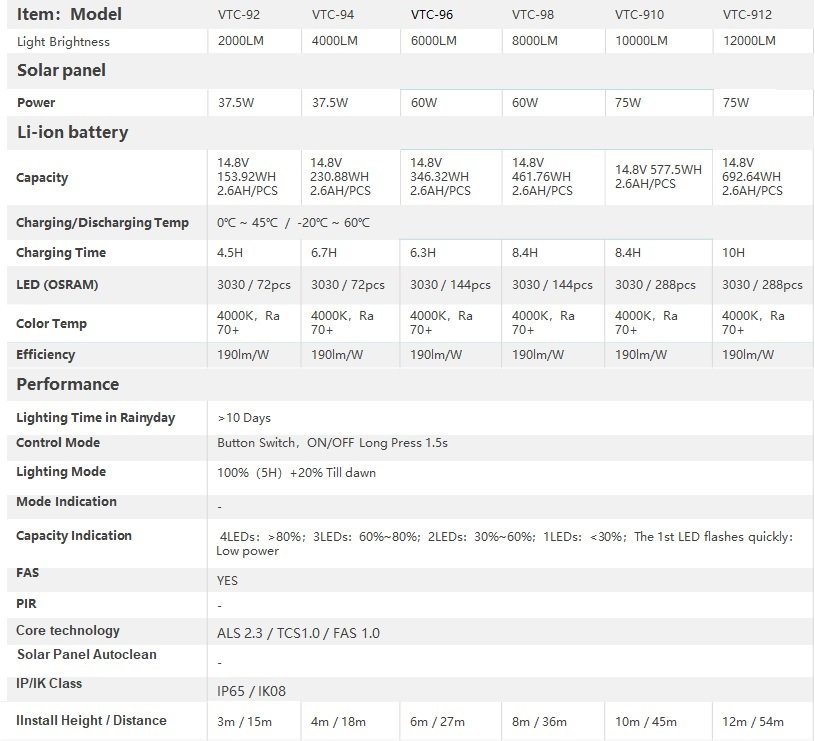Click the Charging/Discharging Temp row label
This screenshot has height=741, width=815.
click(x=102, y=222)
